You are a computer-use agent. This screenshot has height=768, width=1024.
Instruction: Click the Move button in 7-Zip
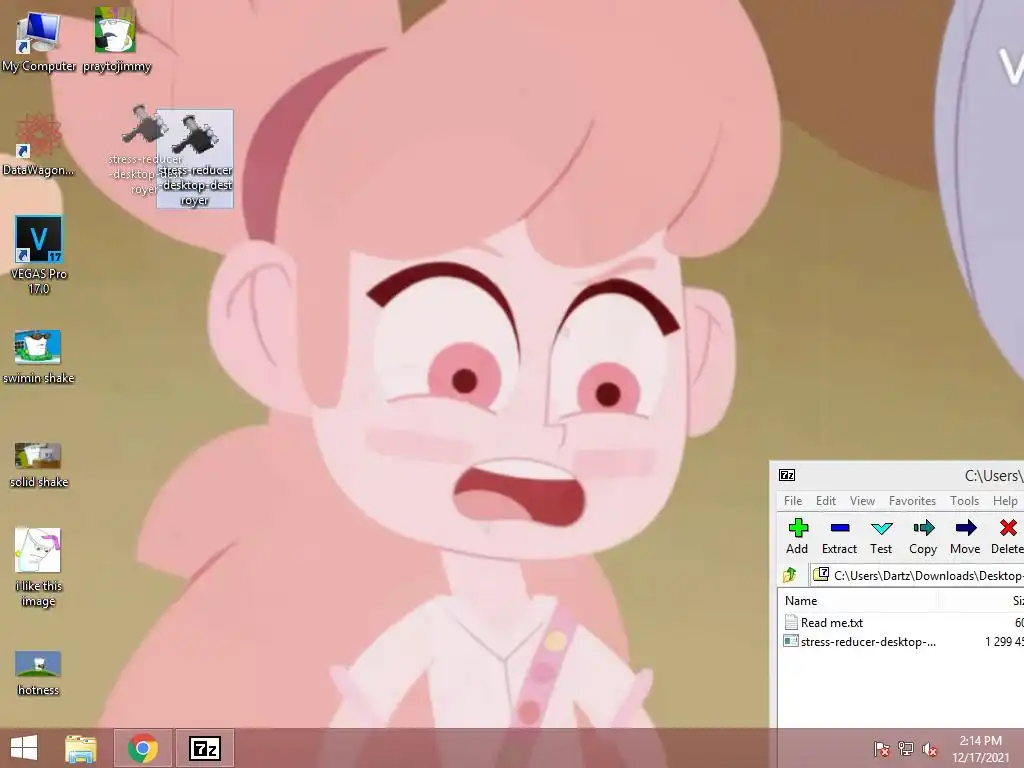[965, 536]
